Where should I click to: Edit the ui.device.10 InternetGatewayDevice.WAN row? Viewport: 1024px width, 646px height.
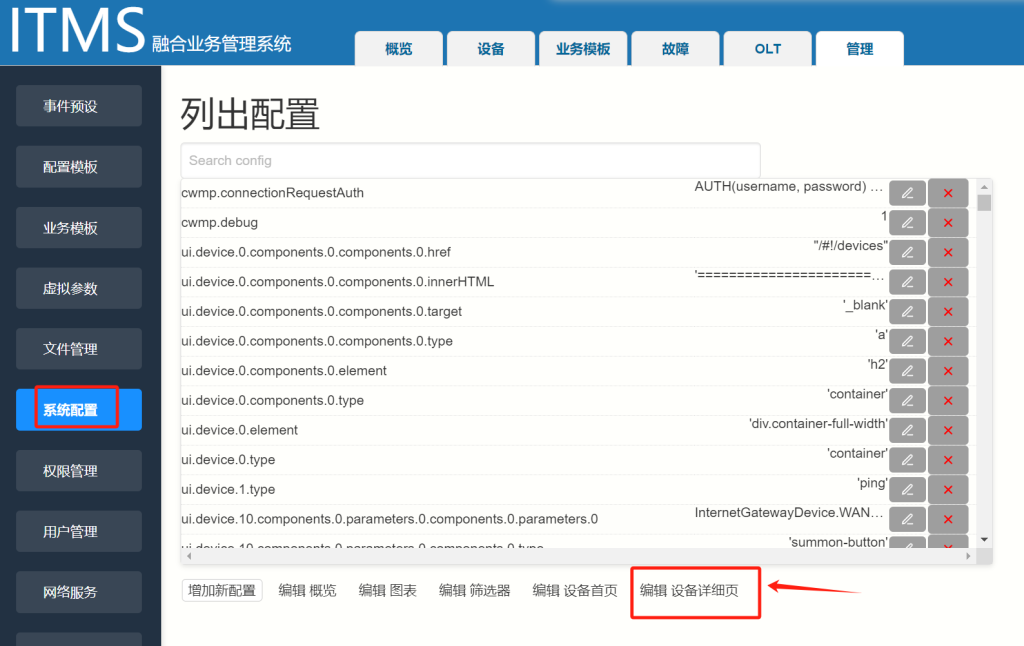click(907, 519)
